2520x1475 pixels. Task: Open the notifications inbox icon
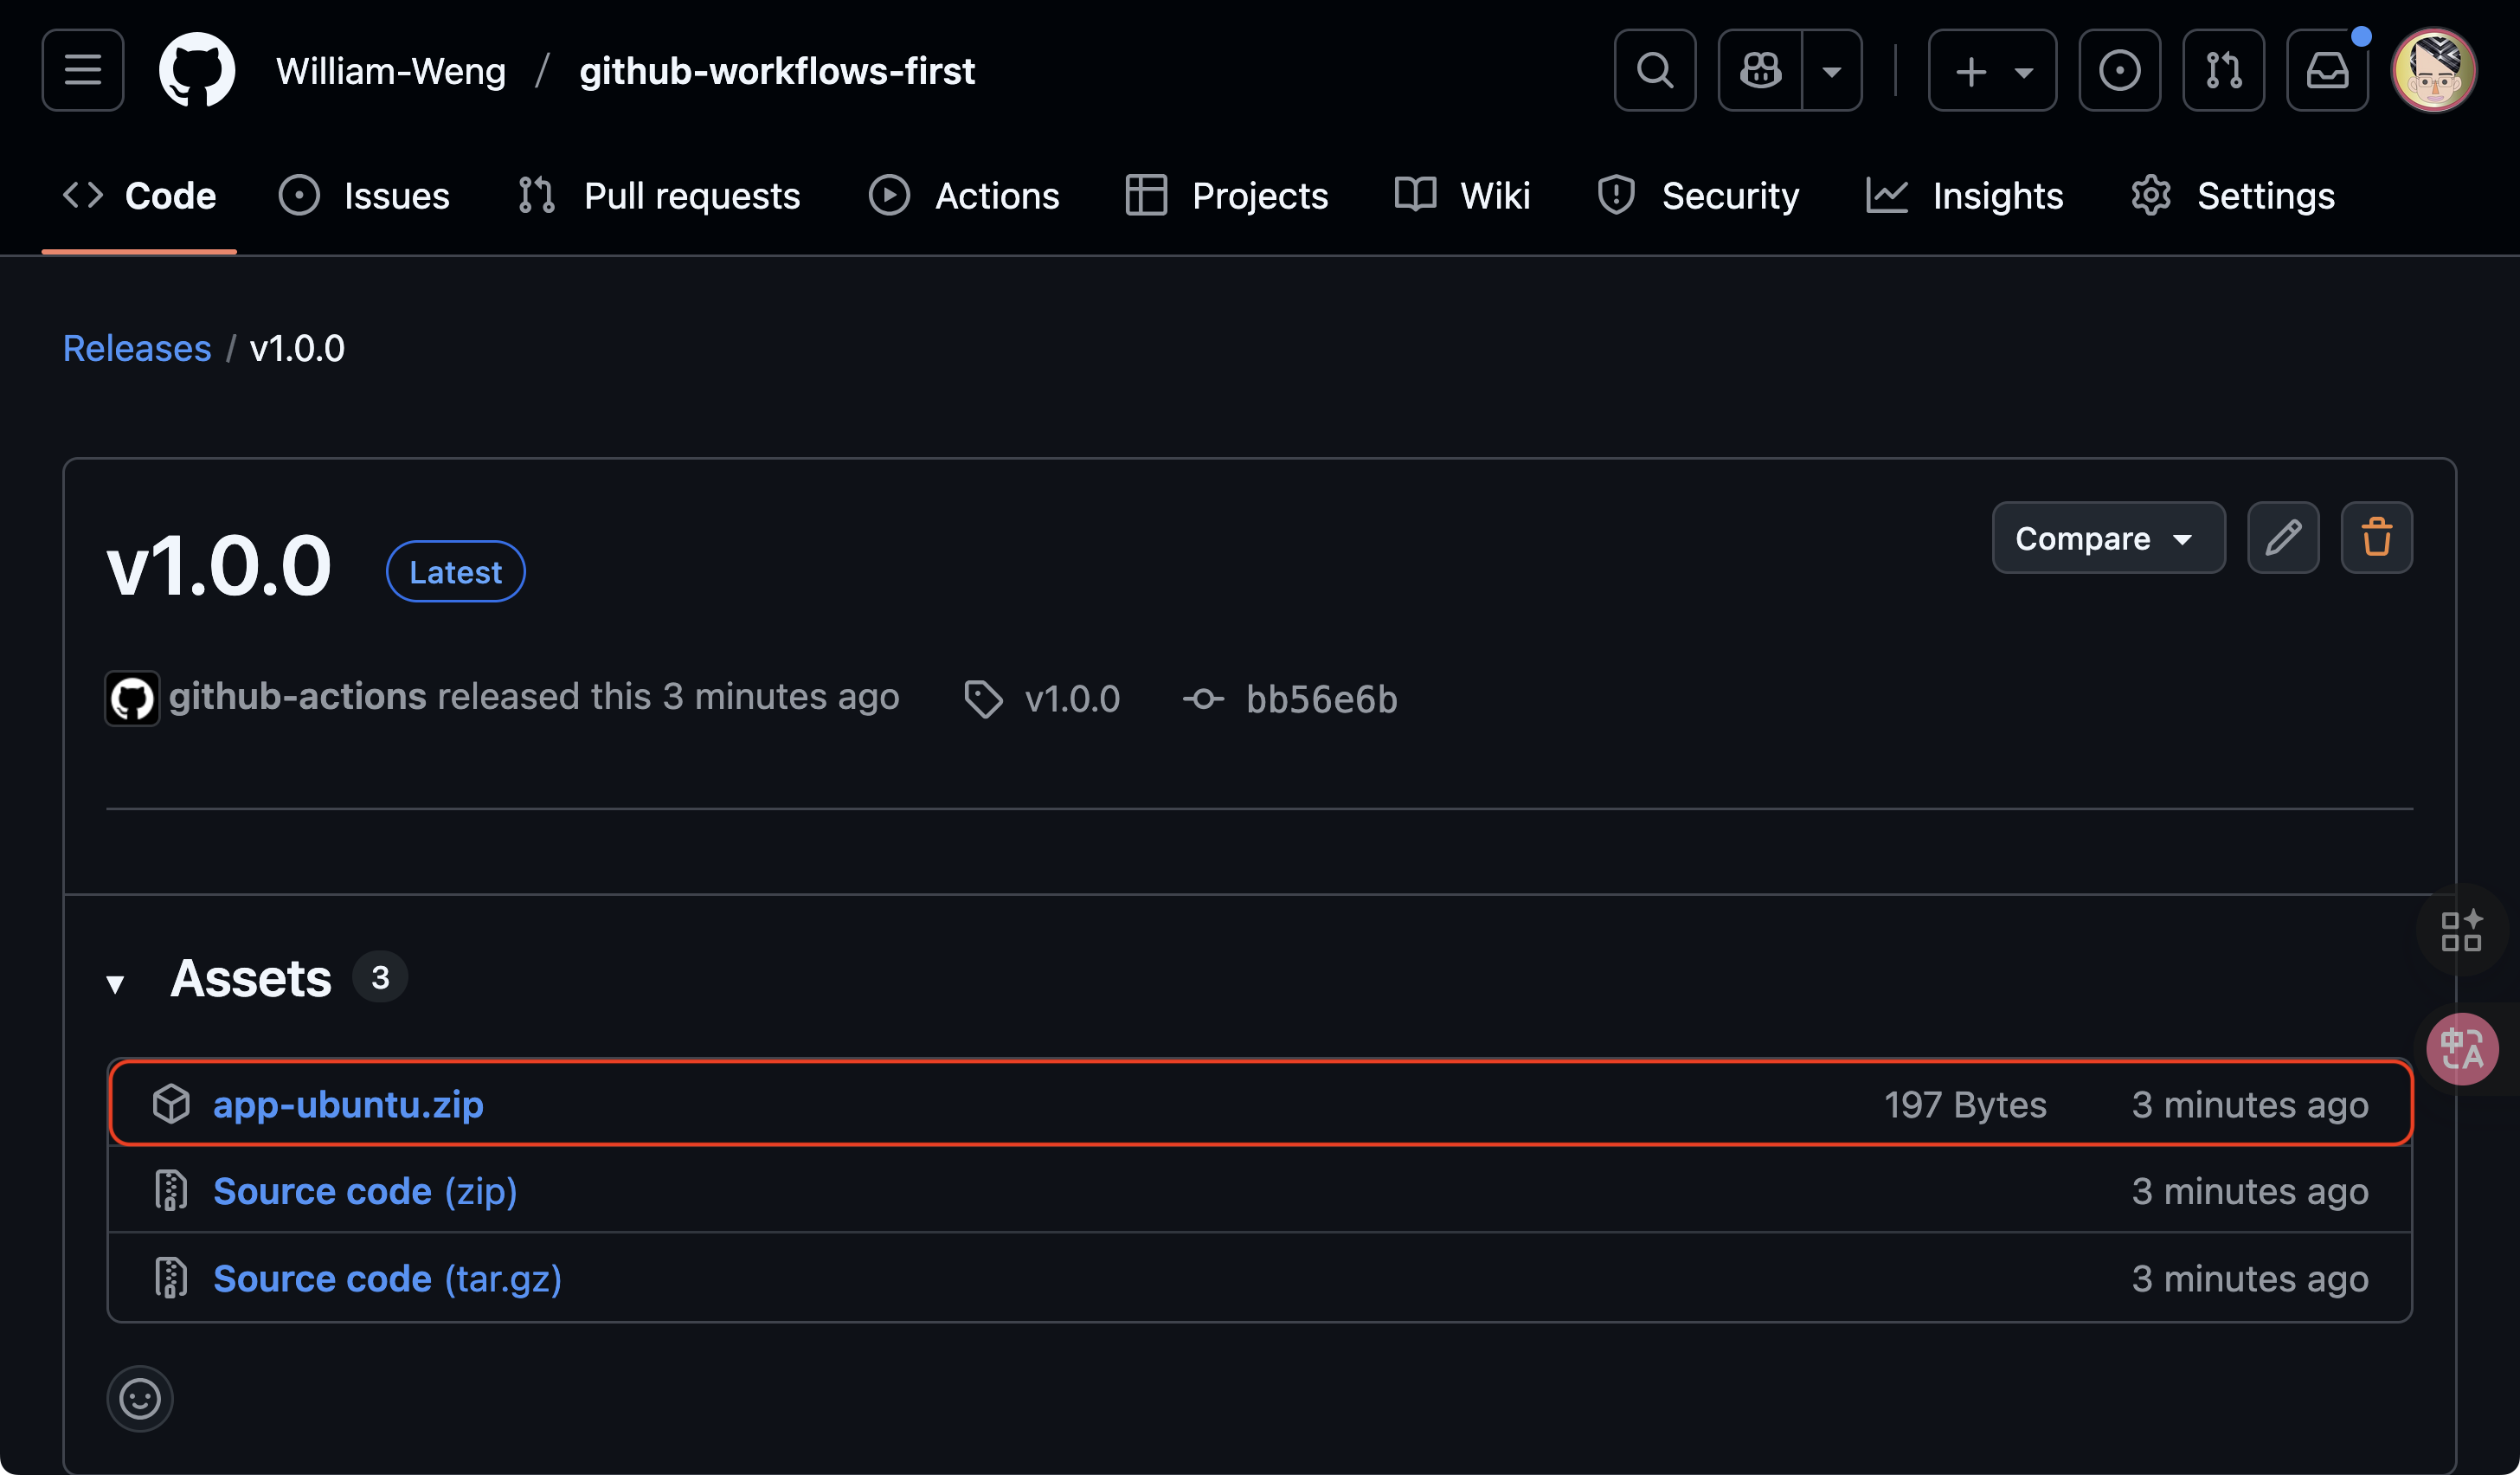pyautogui.click(x=2327, y=70)
